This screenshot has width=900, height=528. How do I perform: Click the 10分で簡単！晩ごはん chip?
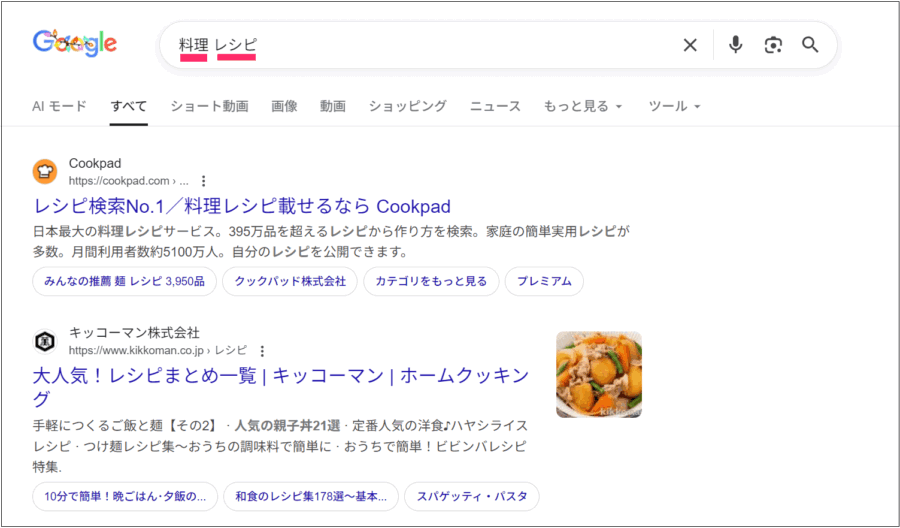[x=125, y=496]
